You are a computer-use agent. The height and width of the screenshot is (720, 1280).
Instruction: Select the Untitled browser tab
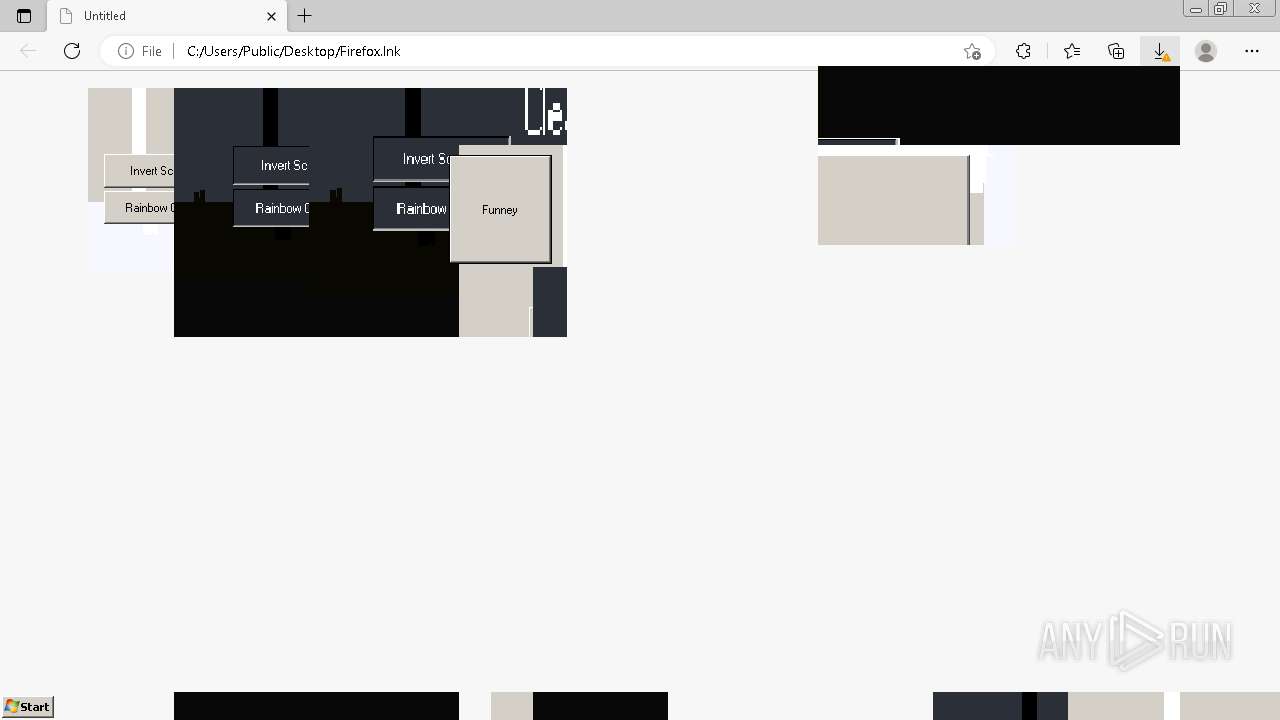[168, 16]
